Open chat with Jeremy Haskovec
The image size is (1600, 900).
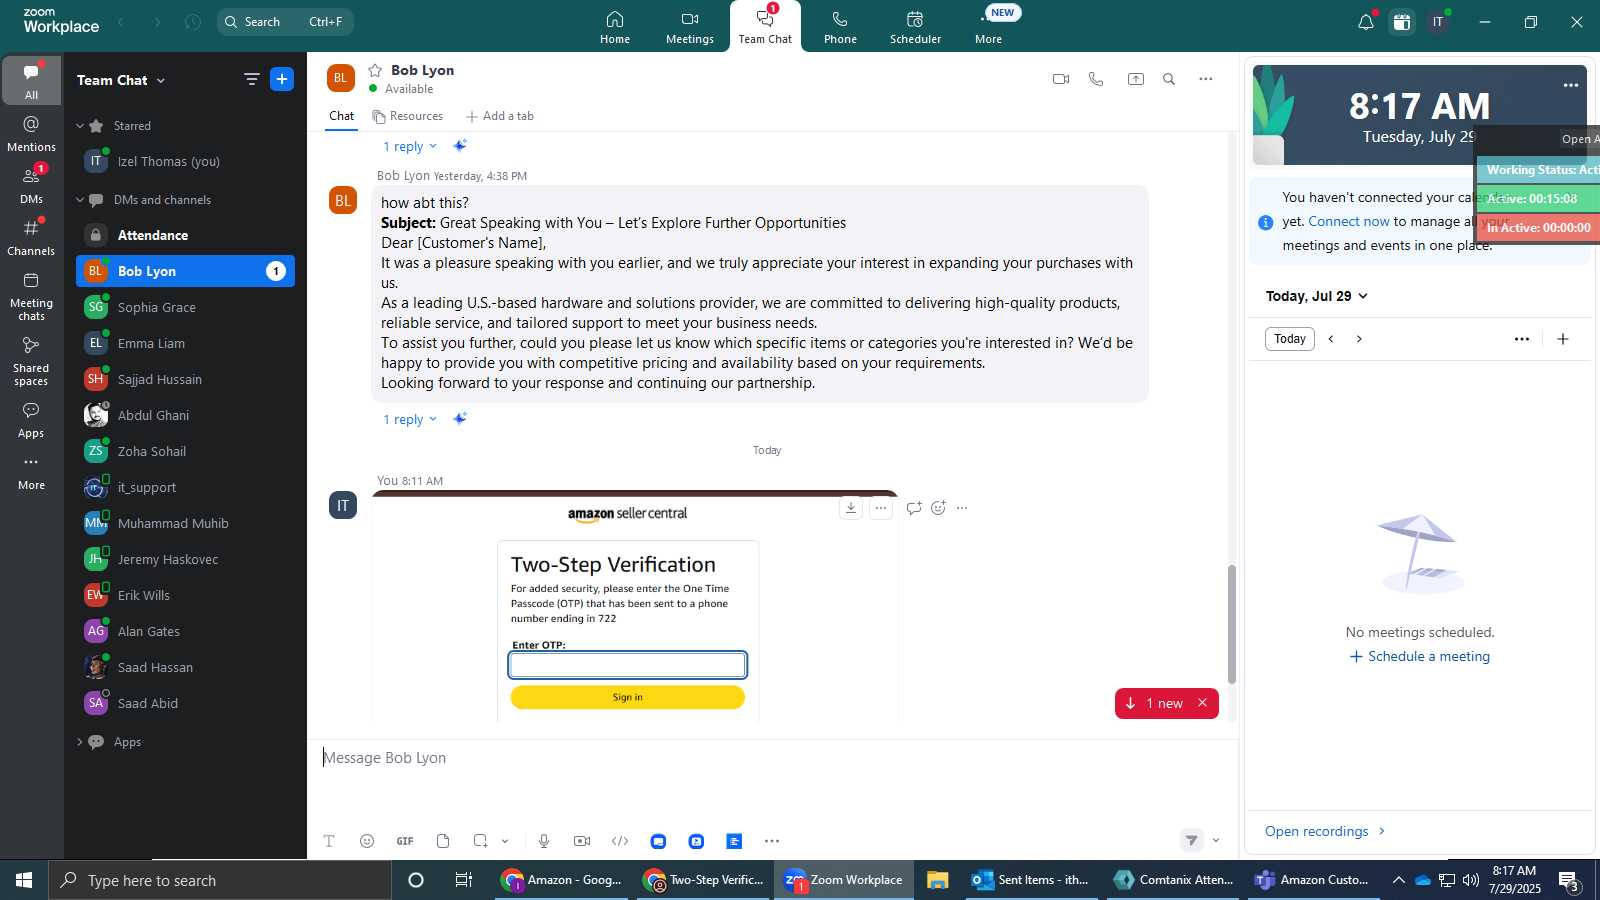coord(185,559)
